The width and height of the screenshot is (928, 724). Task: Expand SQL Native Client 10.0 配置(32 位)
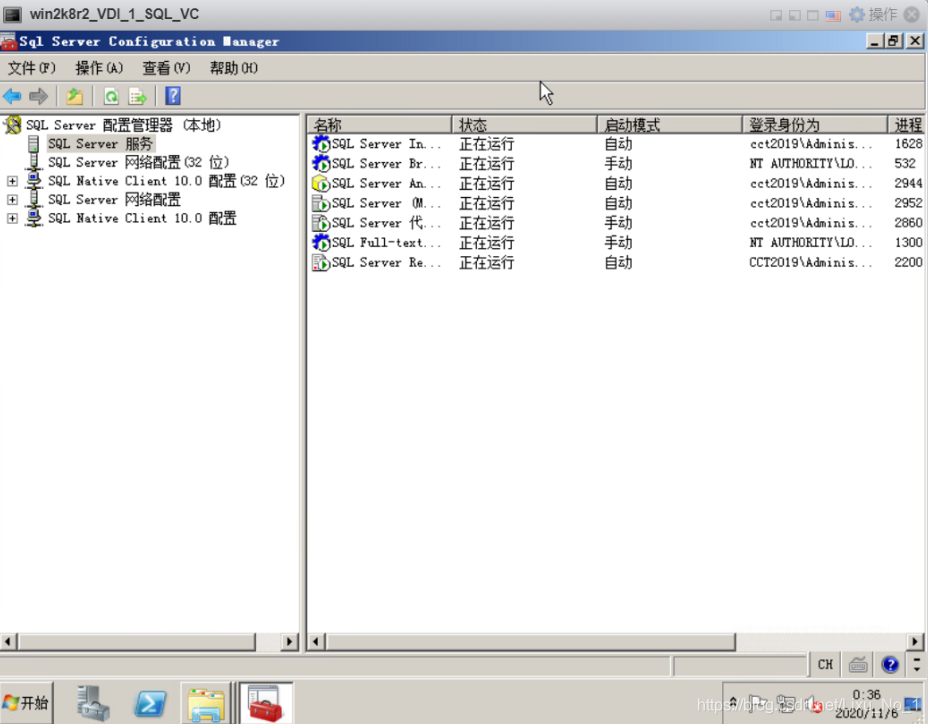[x=12, y=181]
